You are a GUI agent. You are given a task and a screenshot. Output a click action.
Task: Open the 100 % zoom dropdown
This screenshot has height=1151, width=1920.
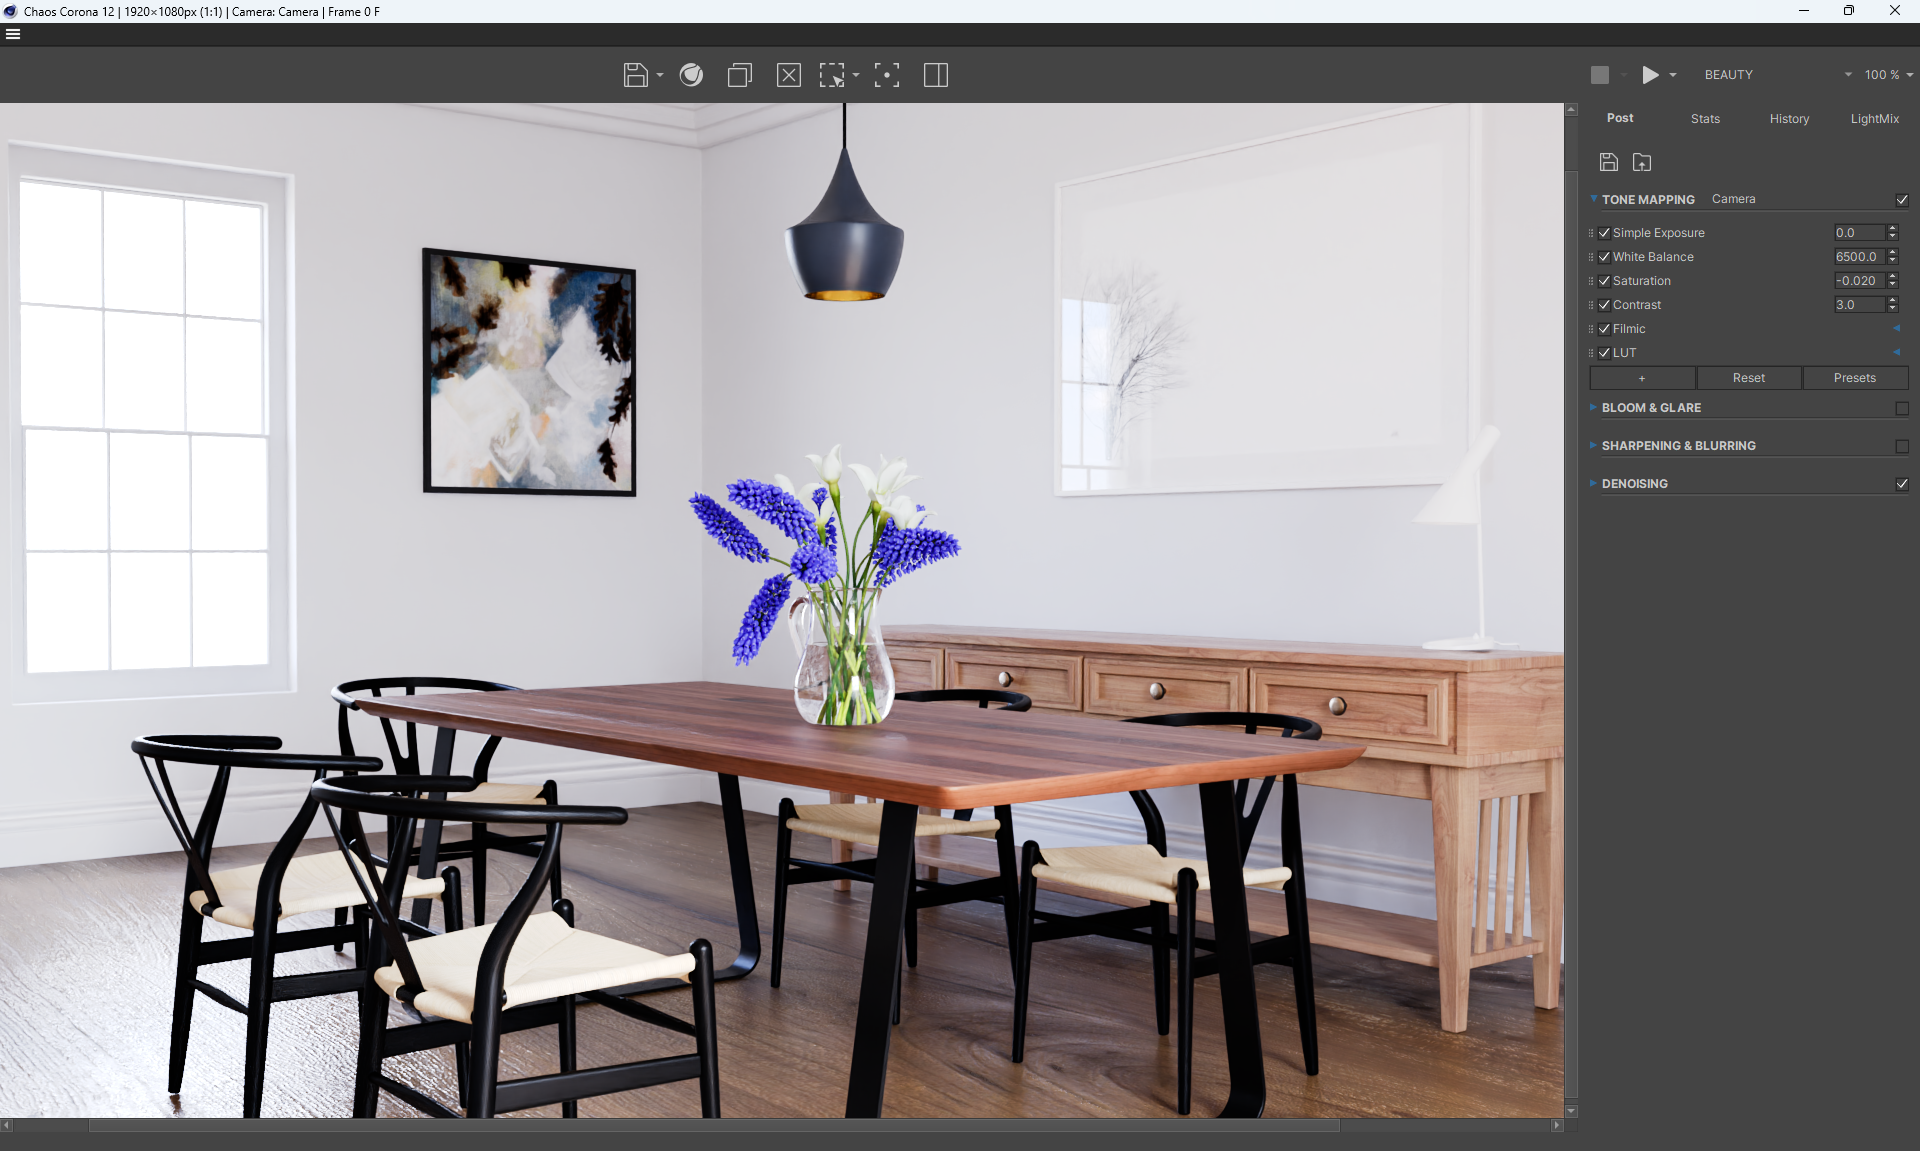(1888, 75)
